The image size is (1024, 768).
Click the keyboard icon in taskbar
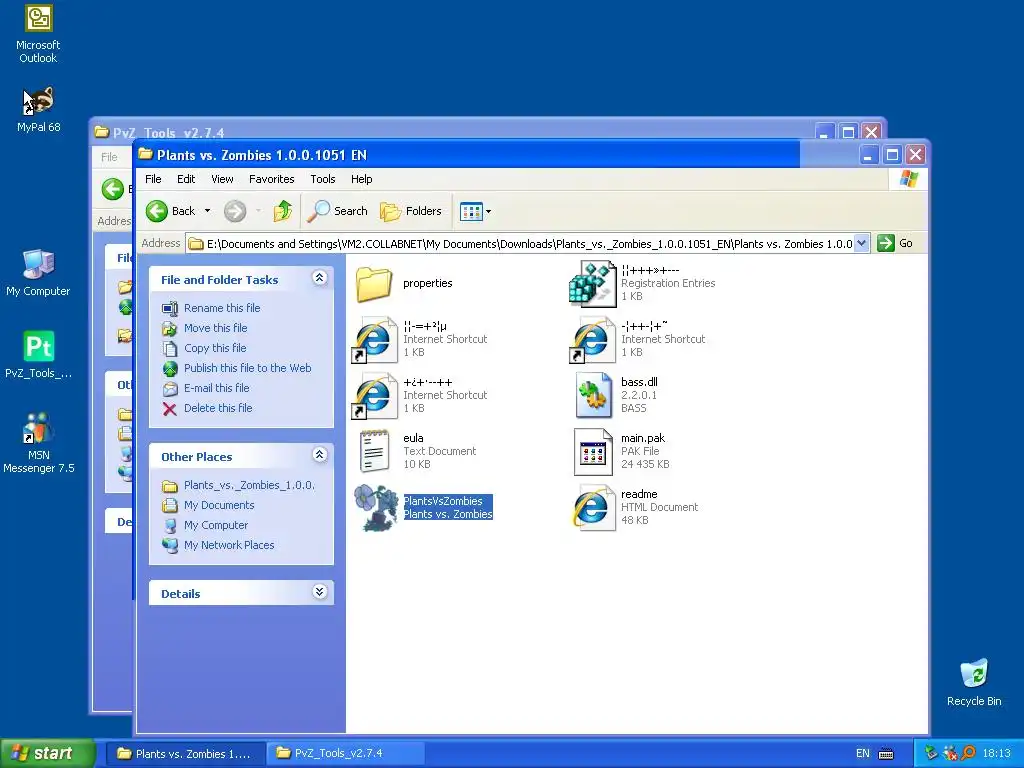point(886,754)
